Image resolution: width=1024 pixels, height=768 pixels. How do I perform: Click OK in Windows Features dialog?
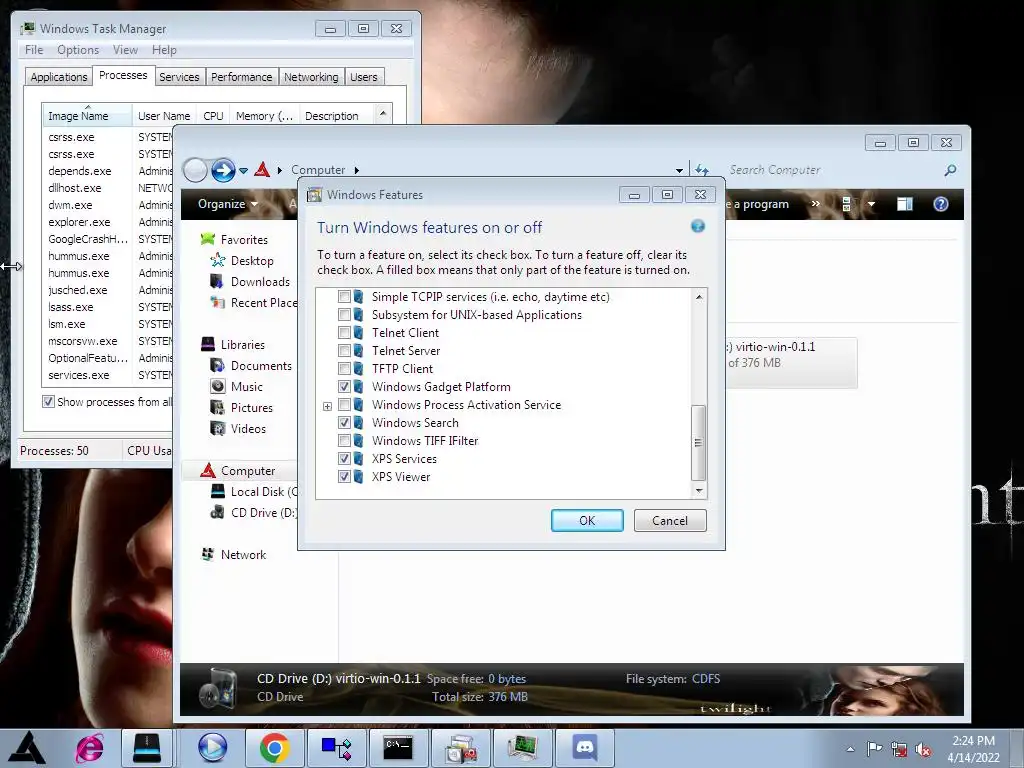587,520
